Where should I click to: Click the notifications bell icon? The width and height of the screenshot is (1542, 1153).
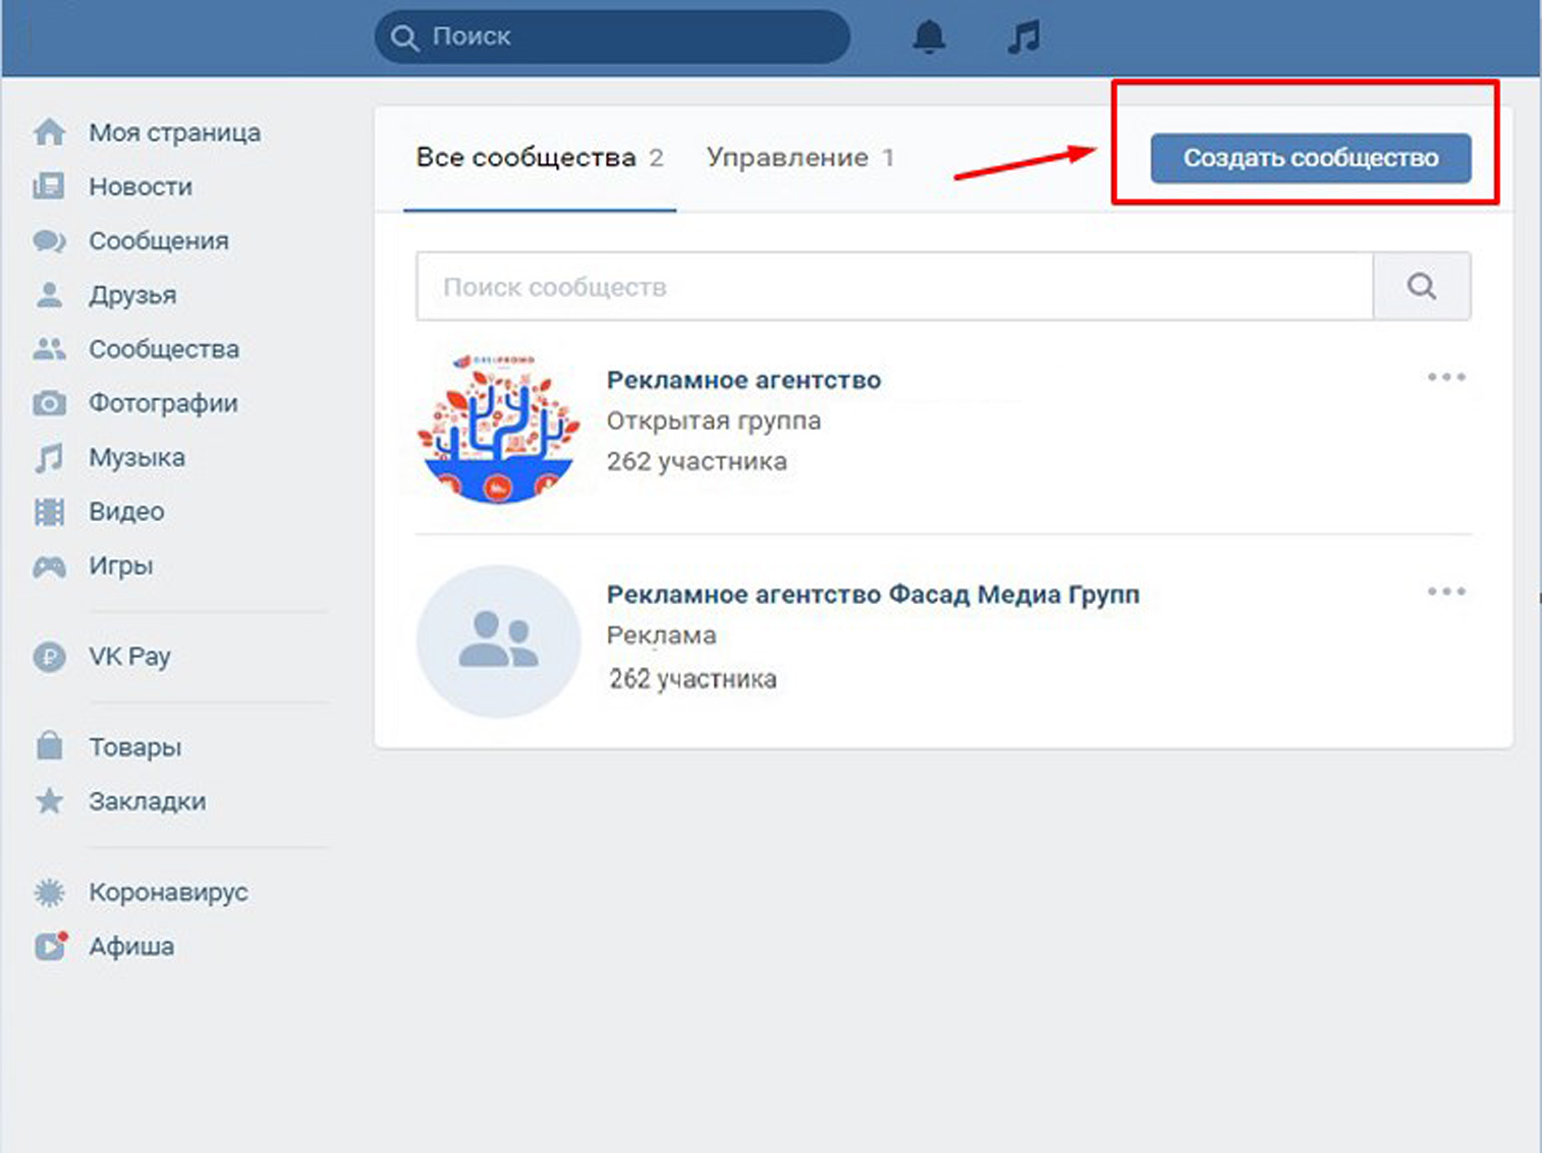click(929, 37)
